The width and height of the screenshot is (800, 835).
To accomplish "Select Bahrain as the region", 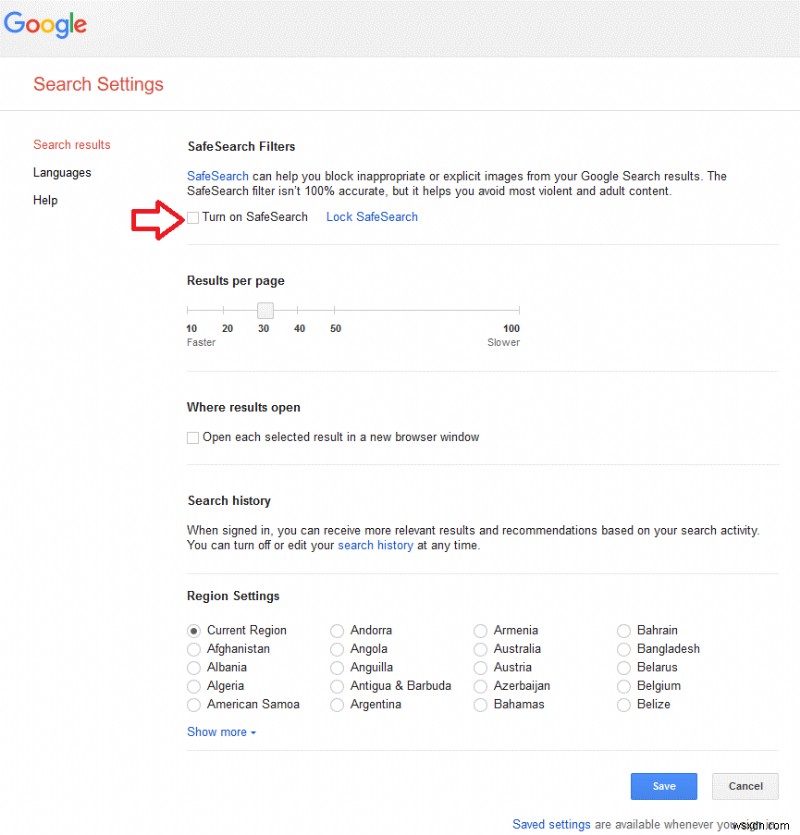I will 624,630.
